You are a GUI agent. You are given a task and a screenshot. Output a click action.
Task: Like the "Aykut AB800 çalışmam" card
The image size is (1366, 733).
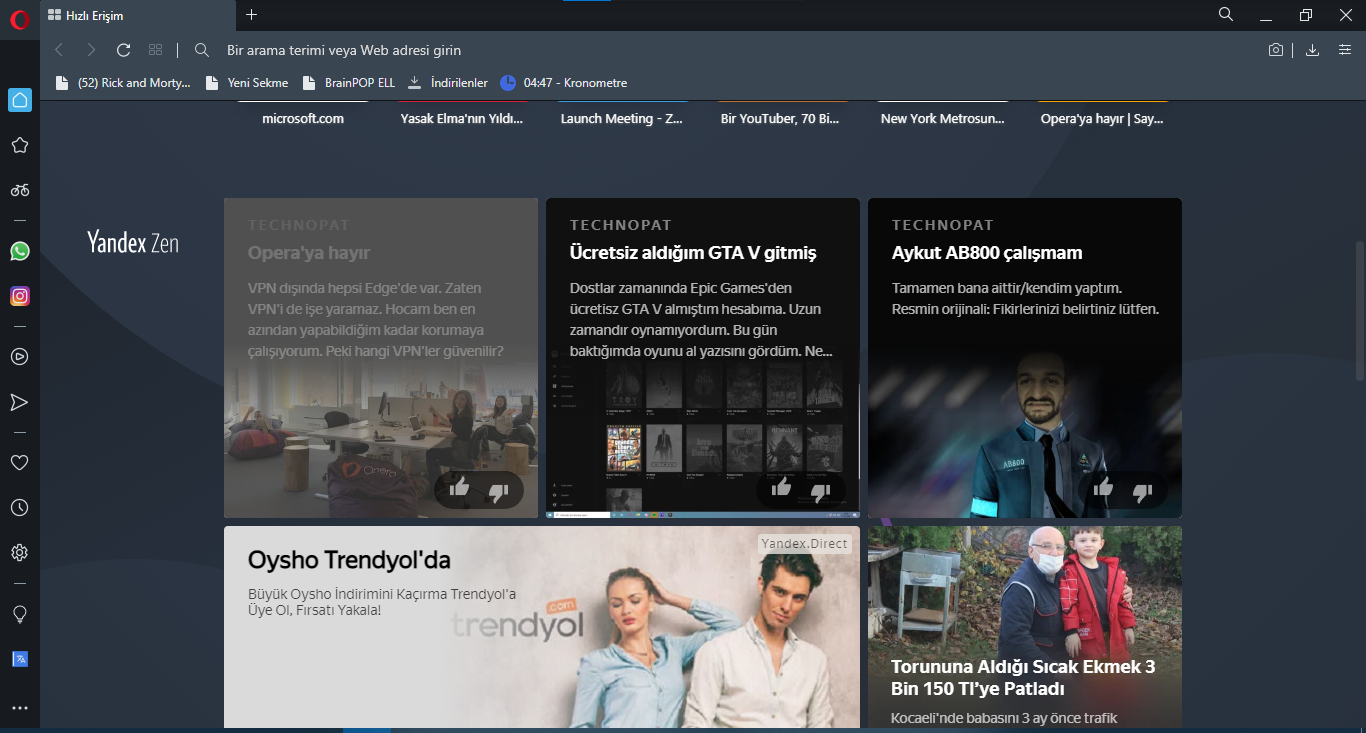tap(1103, 489)
